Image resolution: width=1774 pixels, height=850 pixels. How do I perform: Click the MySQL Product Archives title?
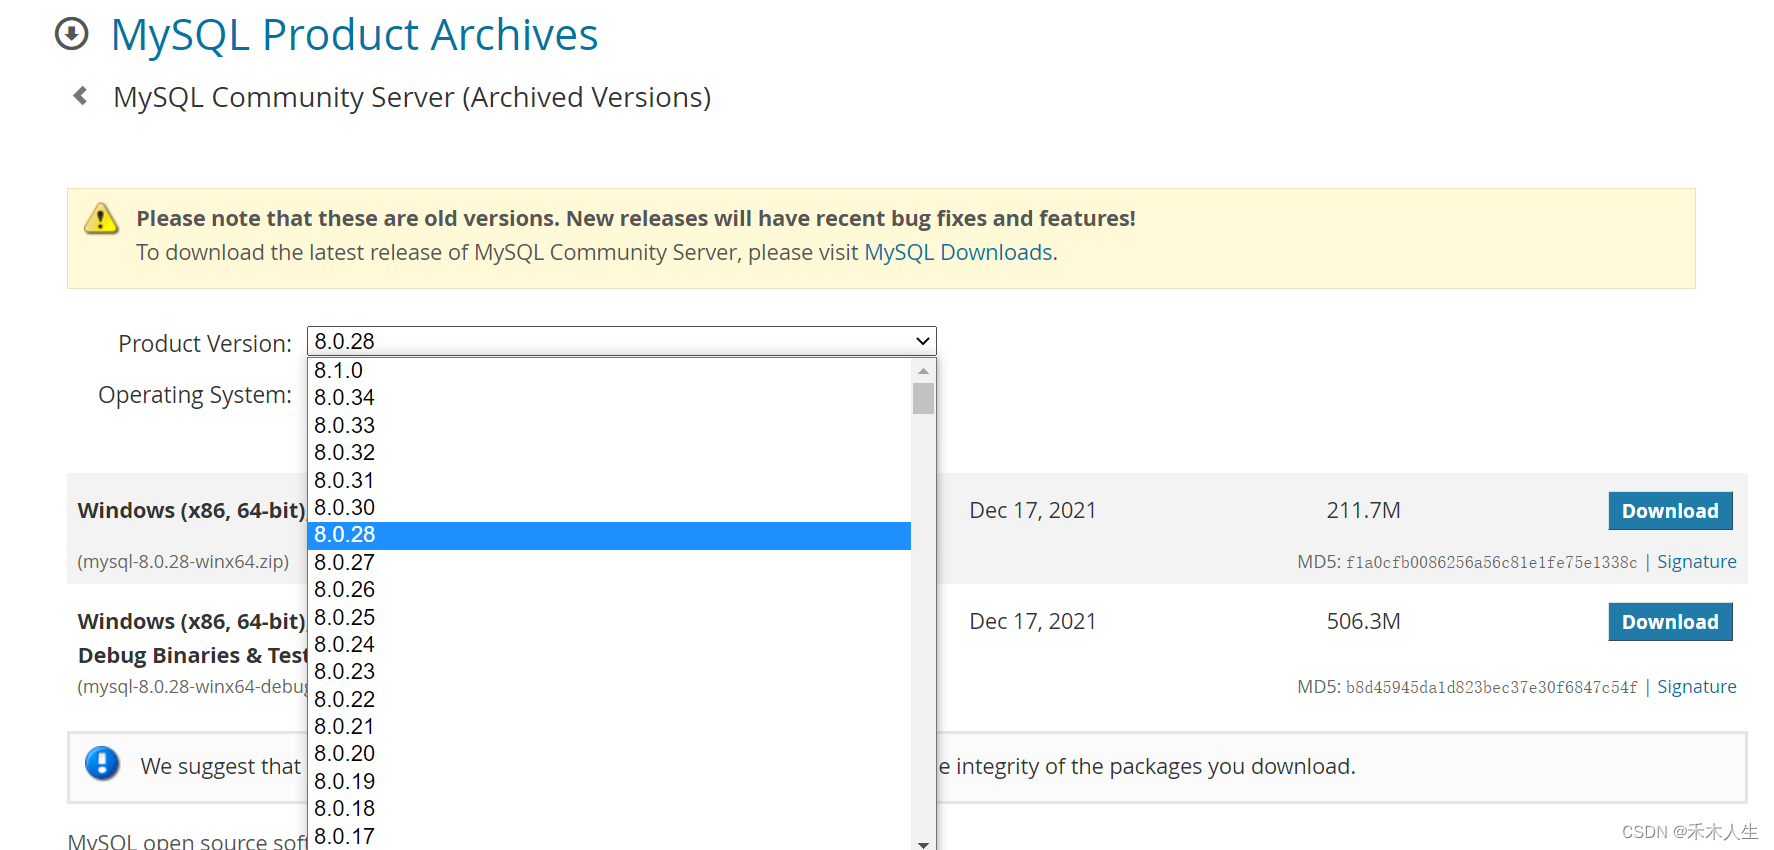355,35
